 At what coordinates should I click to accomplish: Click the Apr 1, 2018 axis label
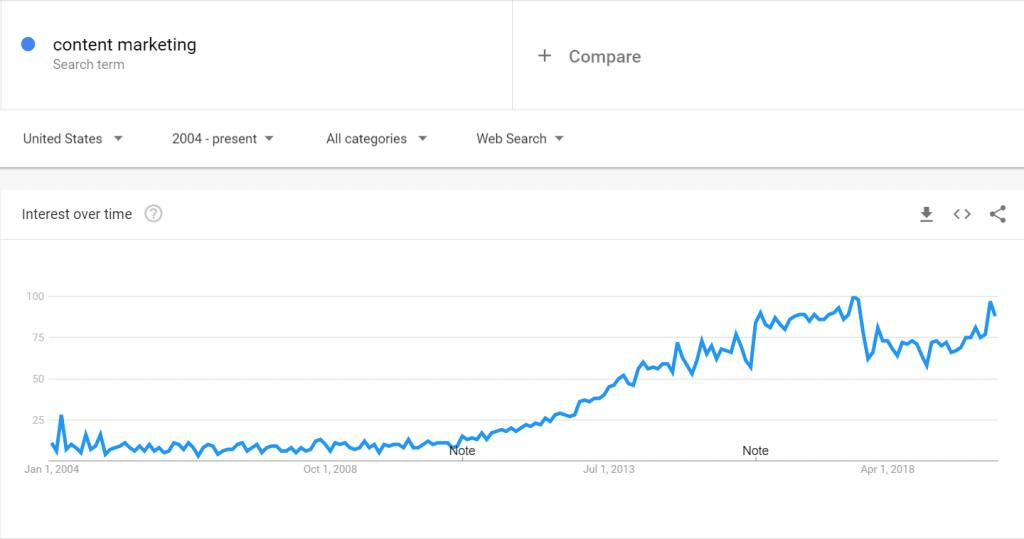point(888,469)
